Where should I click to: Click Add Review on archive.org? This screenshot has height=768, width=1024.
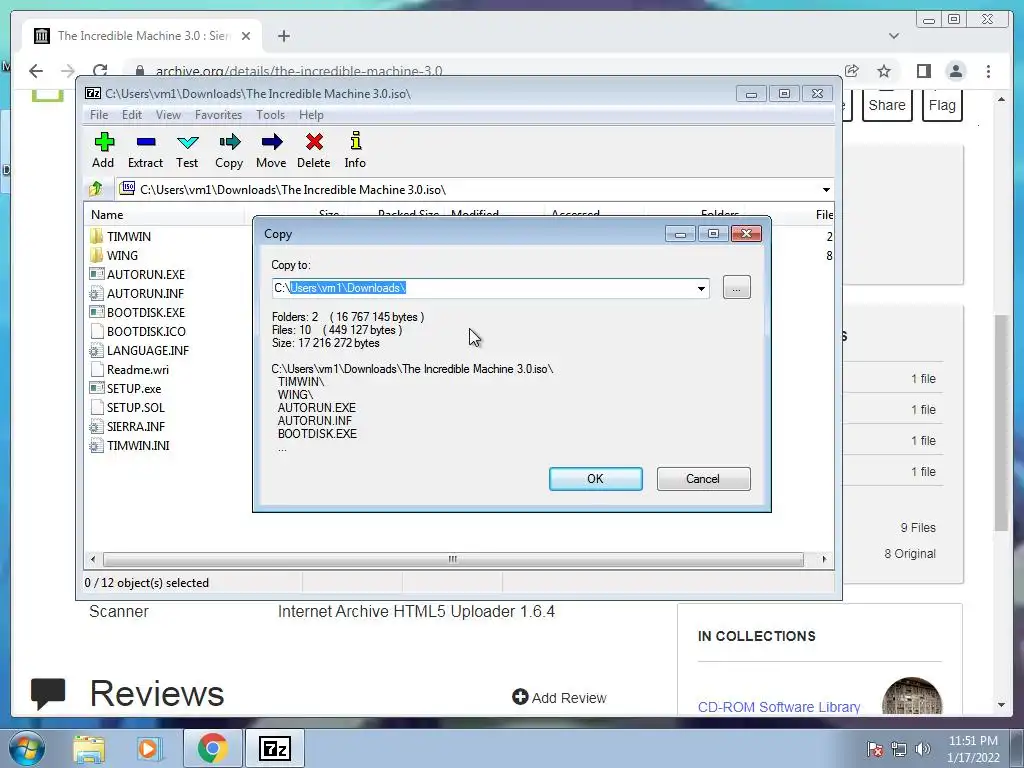tap(560, 698)
